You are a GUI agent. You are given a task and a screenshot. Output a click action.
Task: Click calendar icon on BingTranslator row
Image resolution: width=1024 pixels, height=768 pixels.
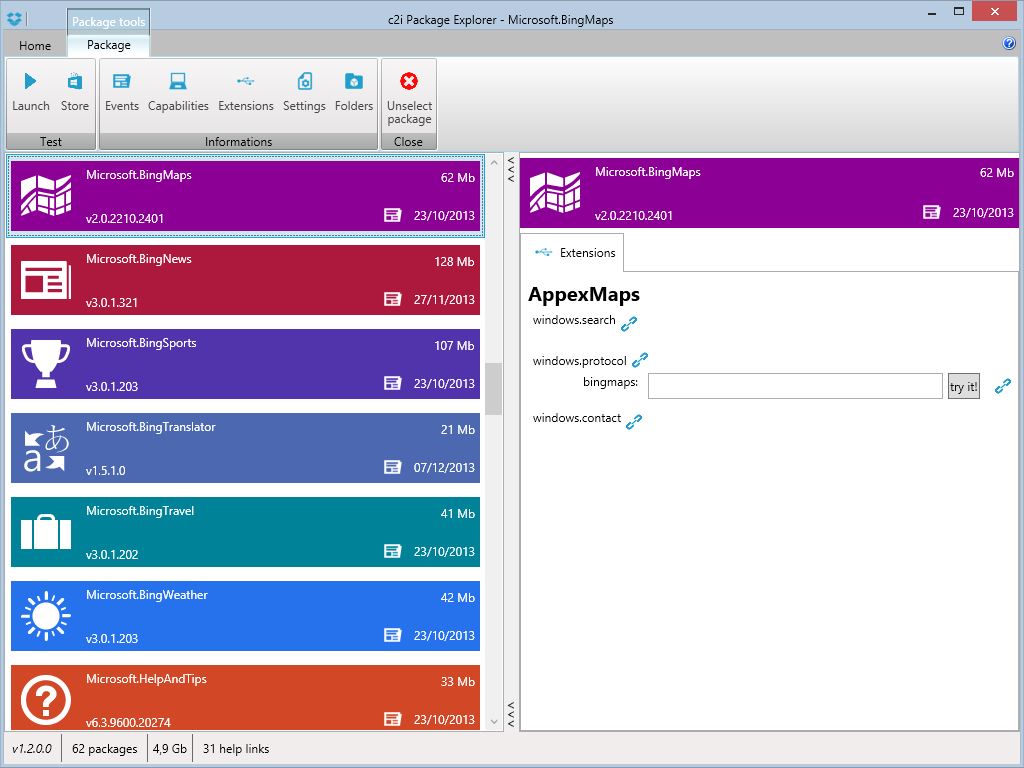pos(392,467)
